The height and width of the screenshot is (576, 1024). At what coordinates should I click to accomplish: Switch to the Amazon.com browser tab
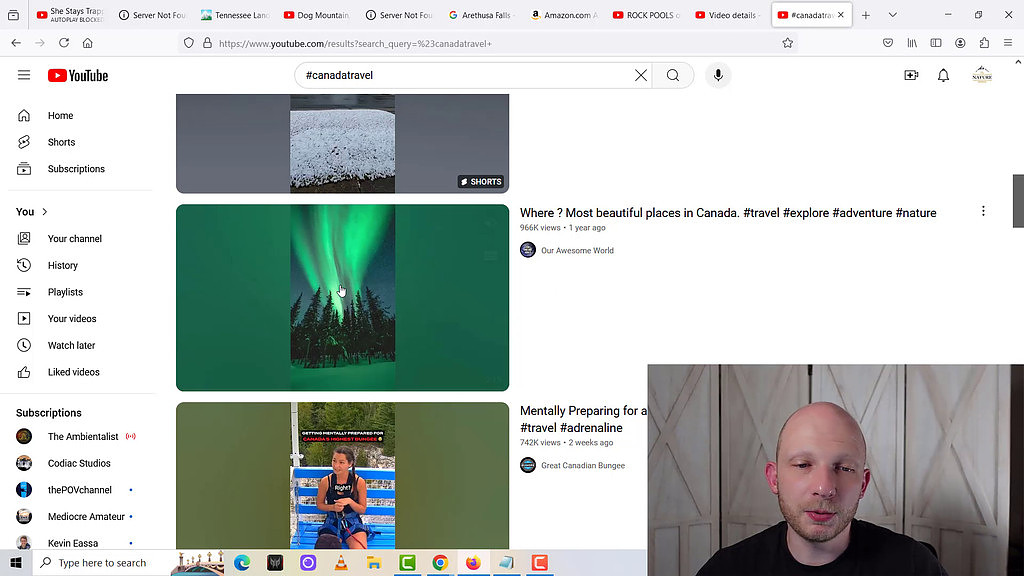point(565,14)
